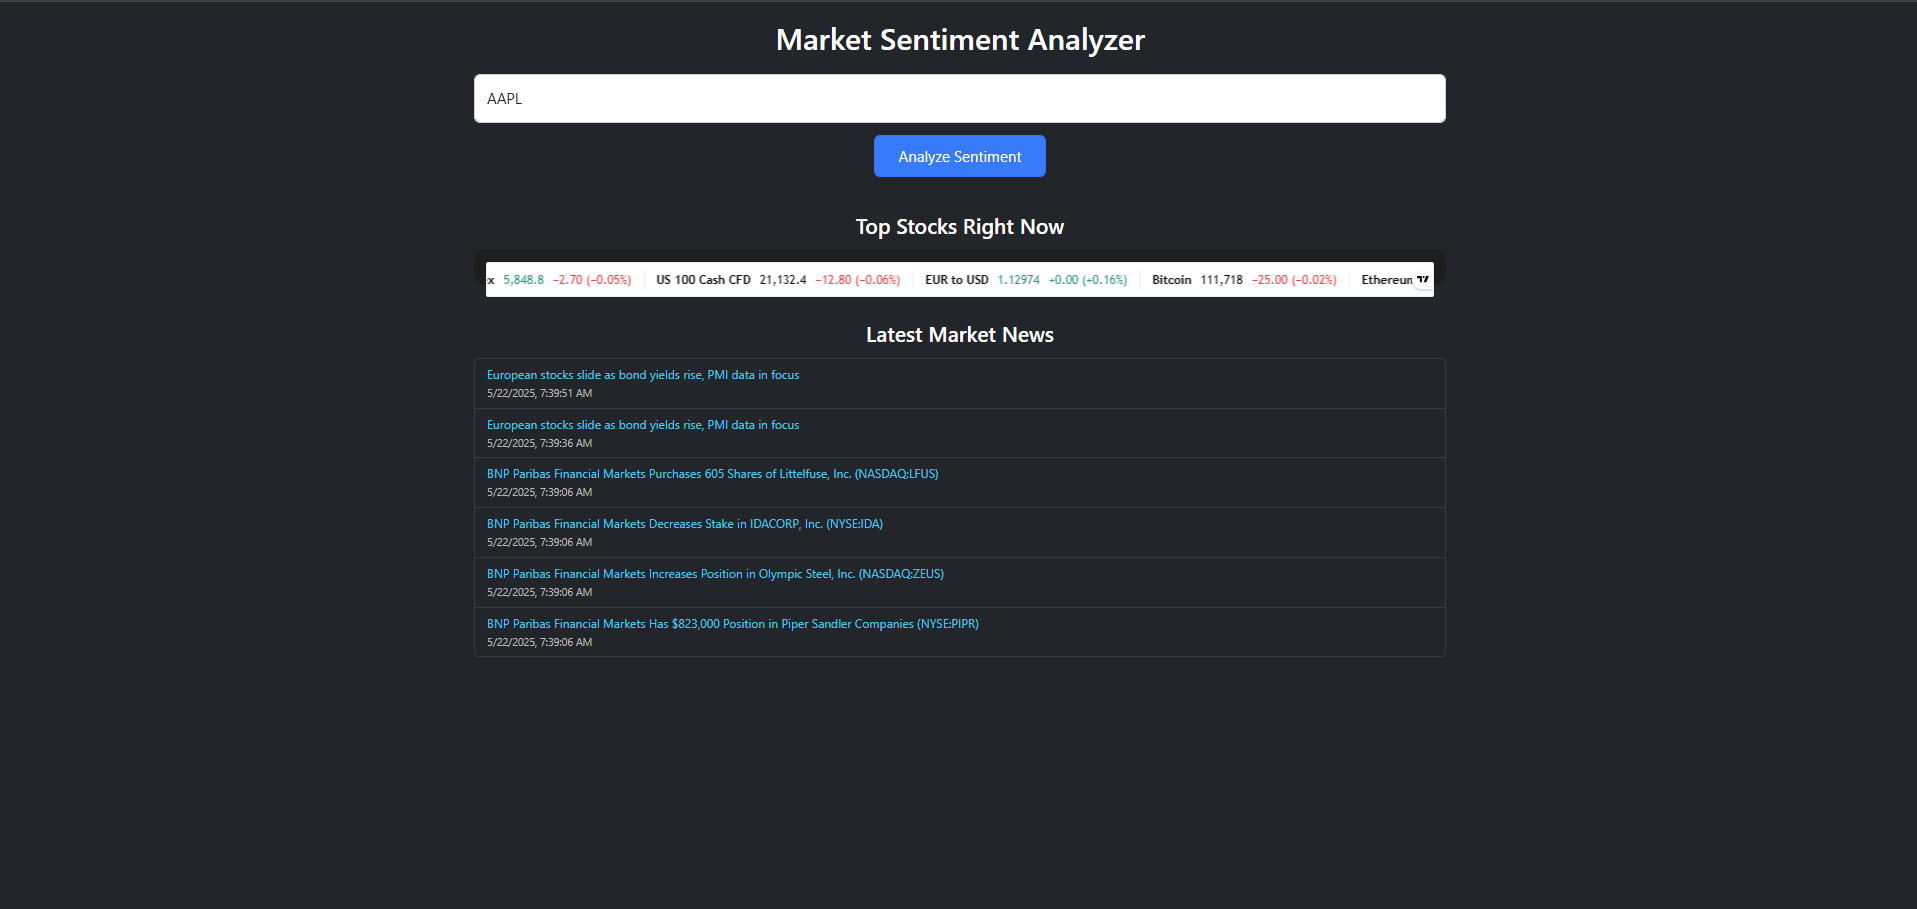Click the −12.80 (−0.06%) change value
The image size is (1917, 909).
[x=858, y=280]
